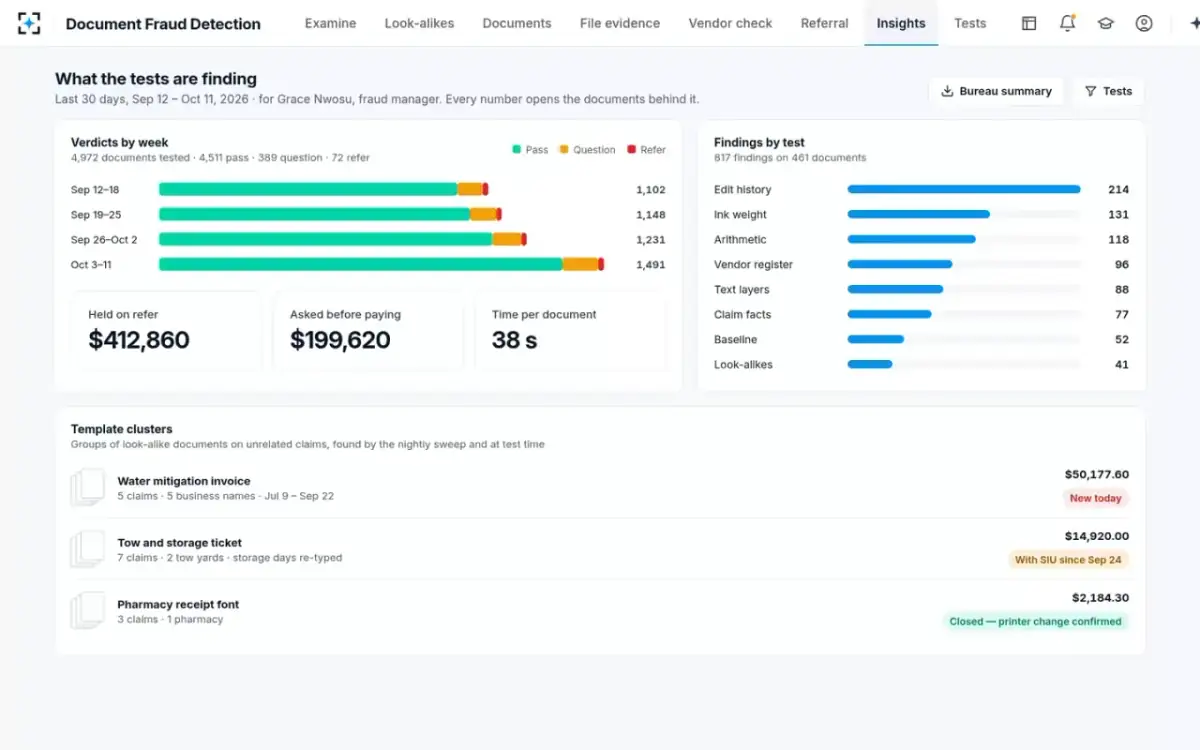This screenshot has height=750, width=1200.
Task: Select the Insights tab
Action: click(x=901, y=23)
